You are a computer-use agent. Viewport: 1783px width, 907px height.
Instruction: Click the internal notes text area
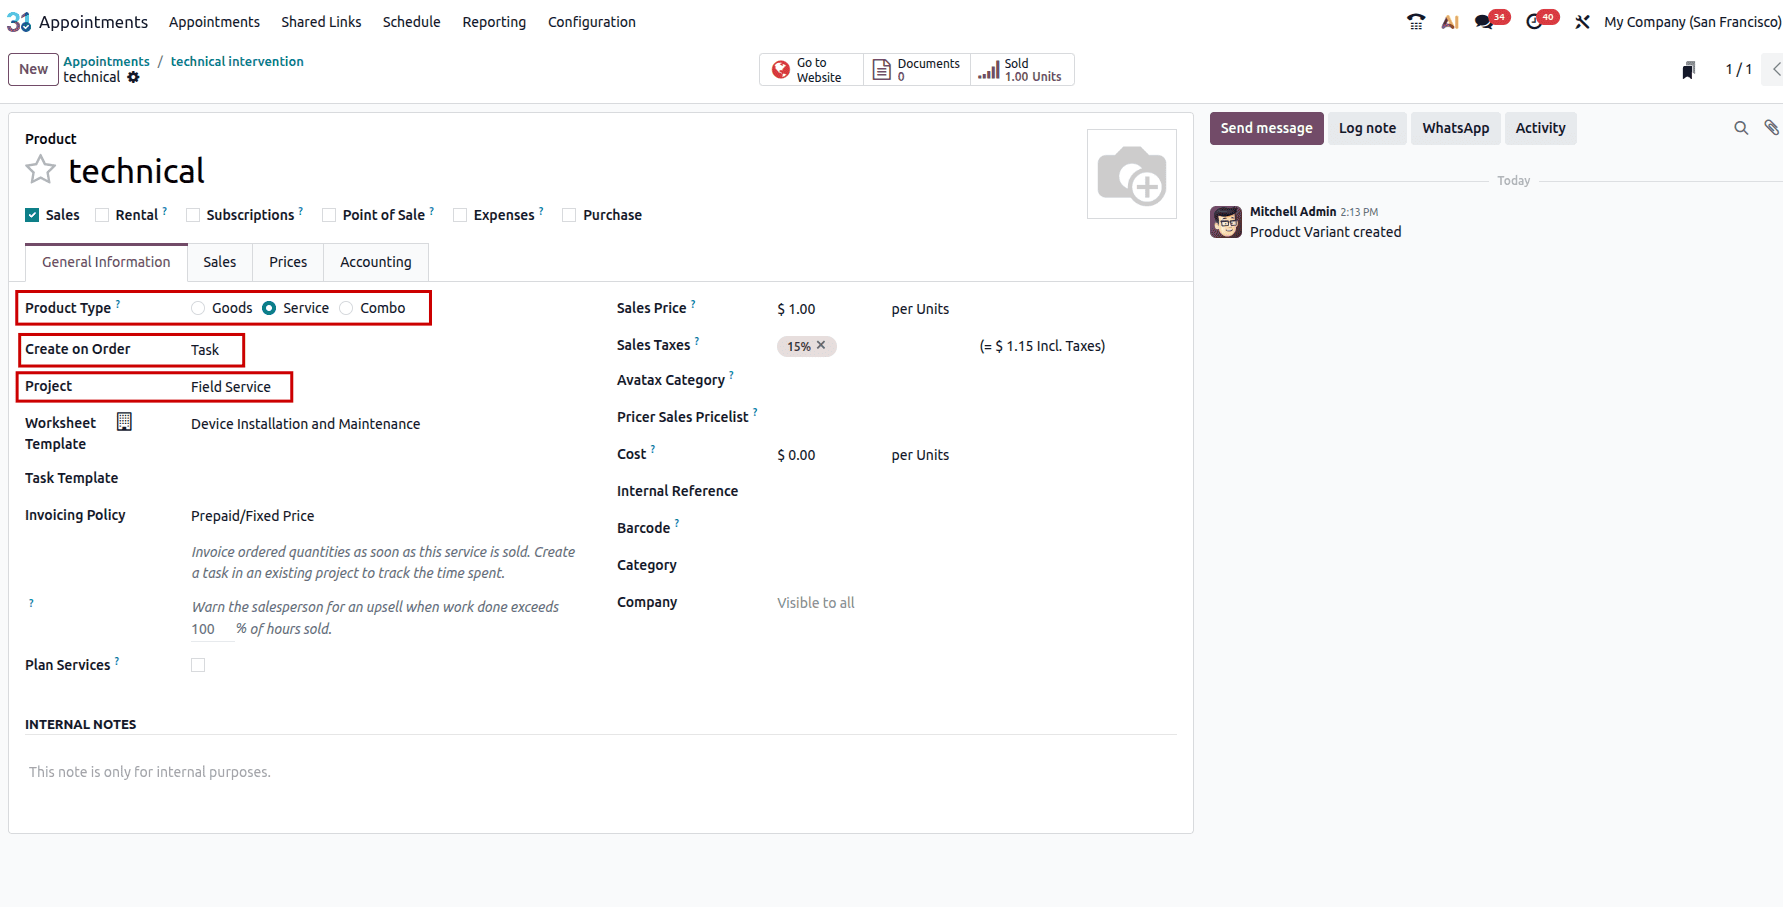coord(600,772)
